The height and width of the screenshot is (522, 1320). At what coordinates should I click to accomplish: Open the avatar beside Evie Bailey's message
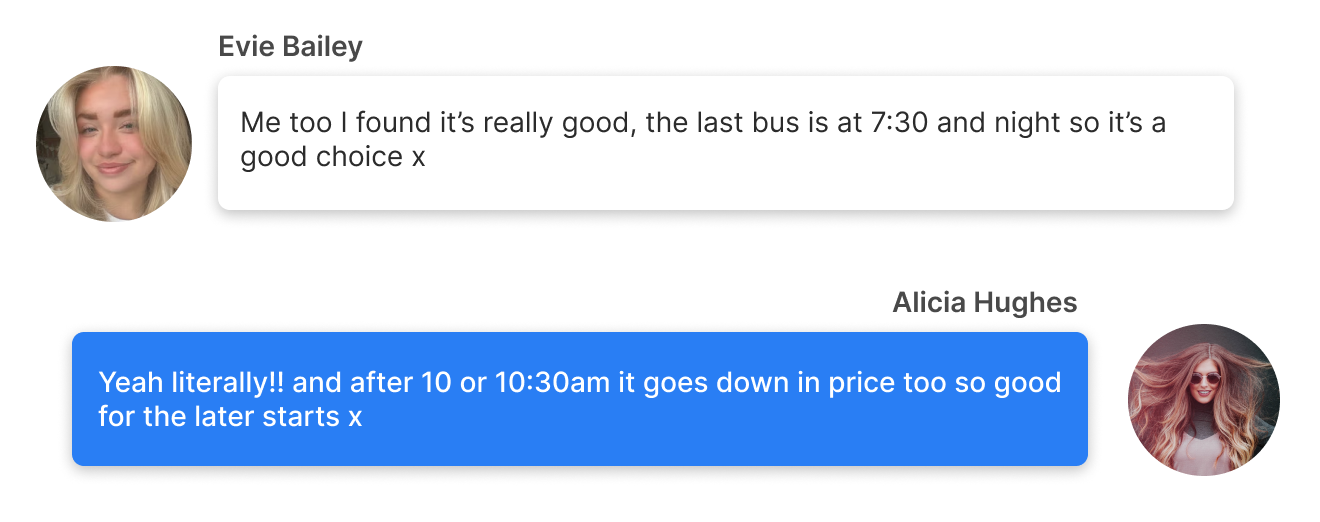(x=114, y=144)
